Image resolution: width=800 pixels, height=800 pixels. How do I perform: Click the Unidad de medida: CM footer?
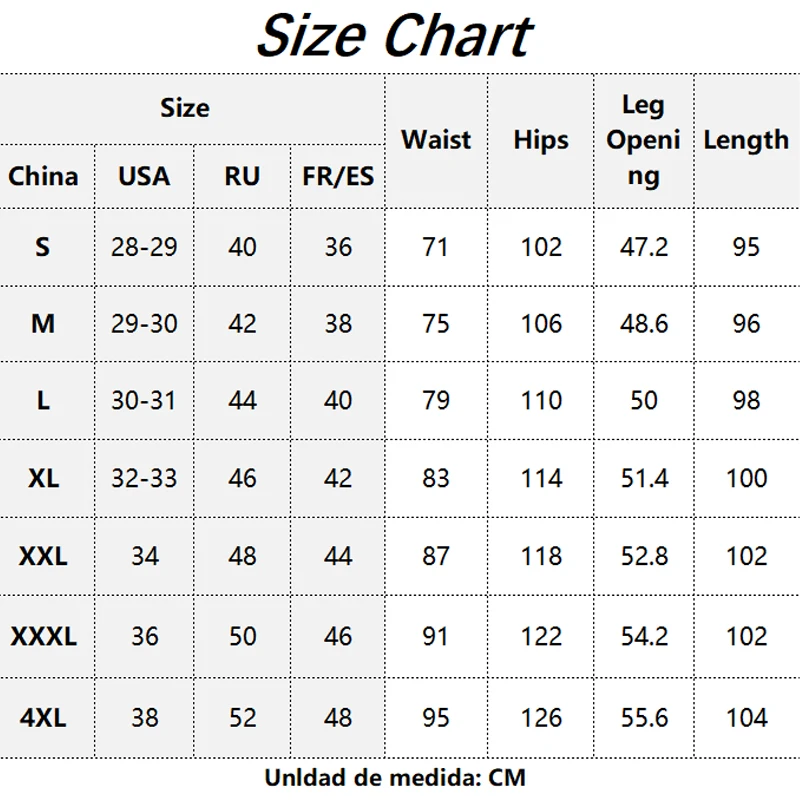coord(395,777)
